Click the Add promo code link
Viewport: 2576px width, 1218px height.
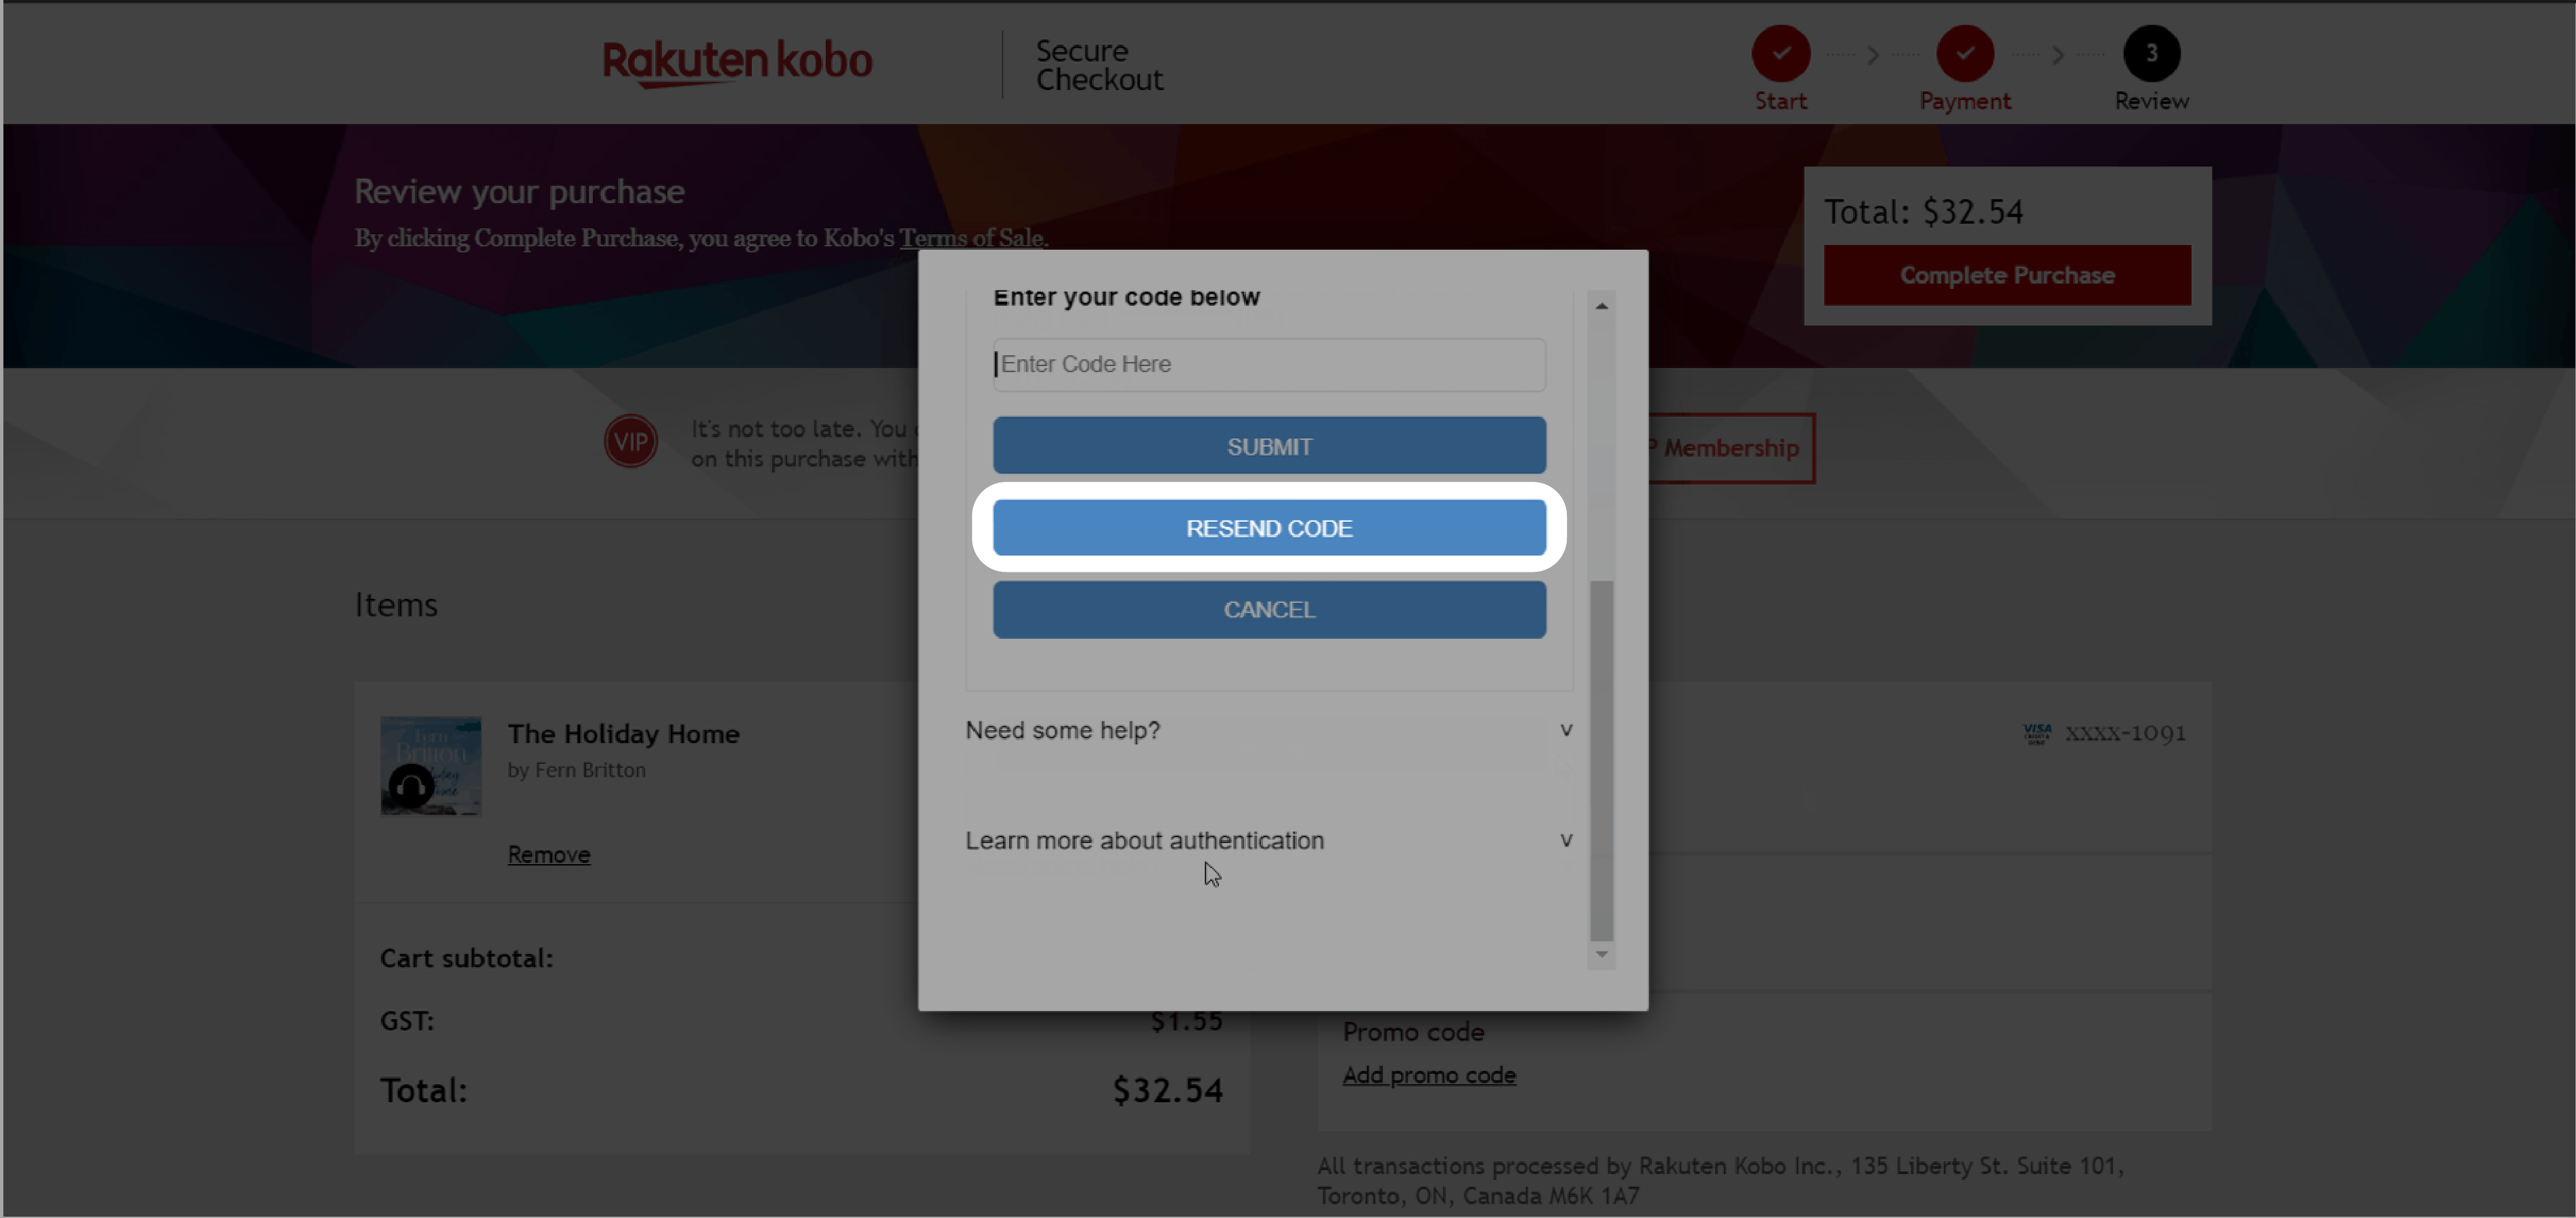[x=1426, y=1074]
